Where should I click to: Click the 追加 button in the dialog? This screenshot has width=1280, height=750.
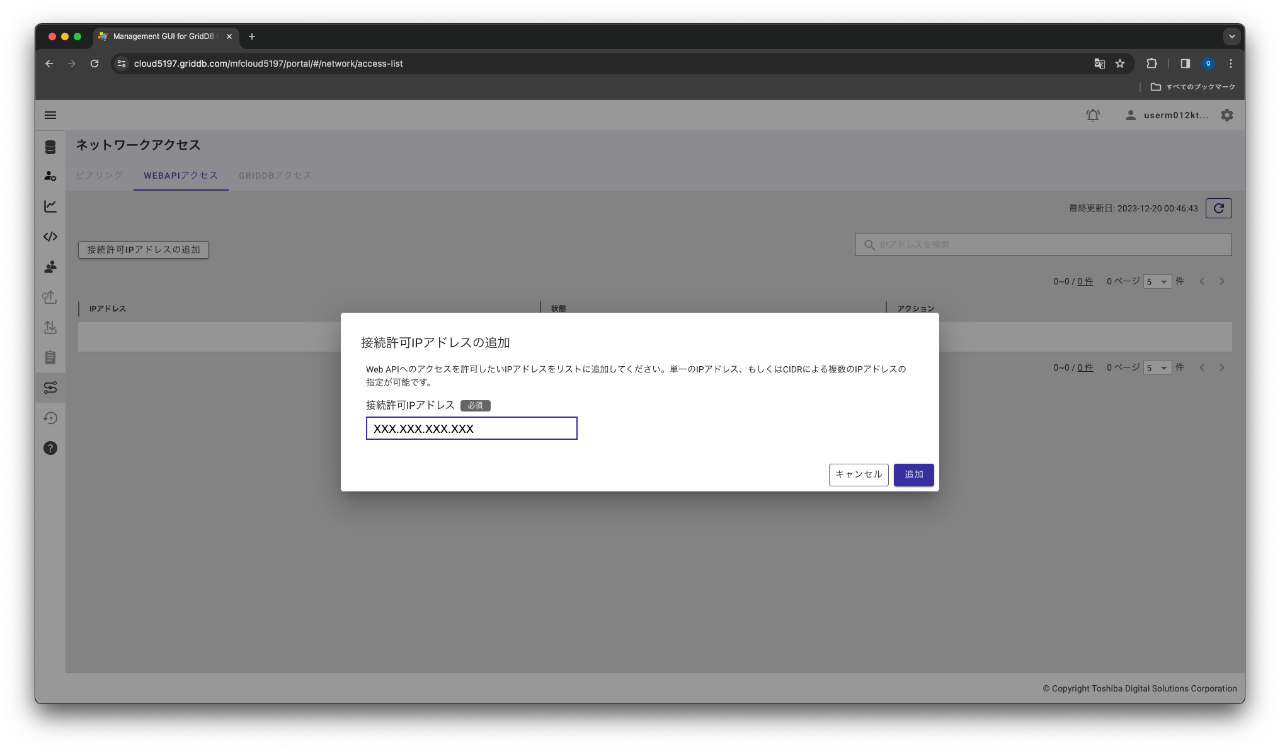click(x=914, y=474)
